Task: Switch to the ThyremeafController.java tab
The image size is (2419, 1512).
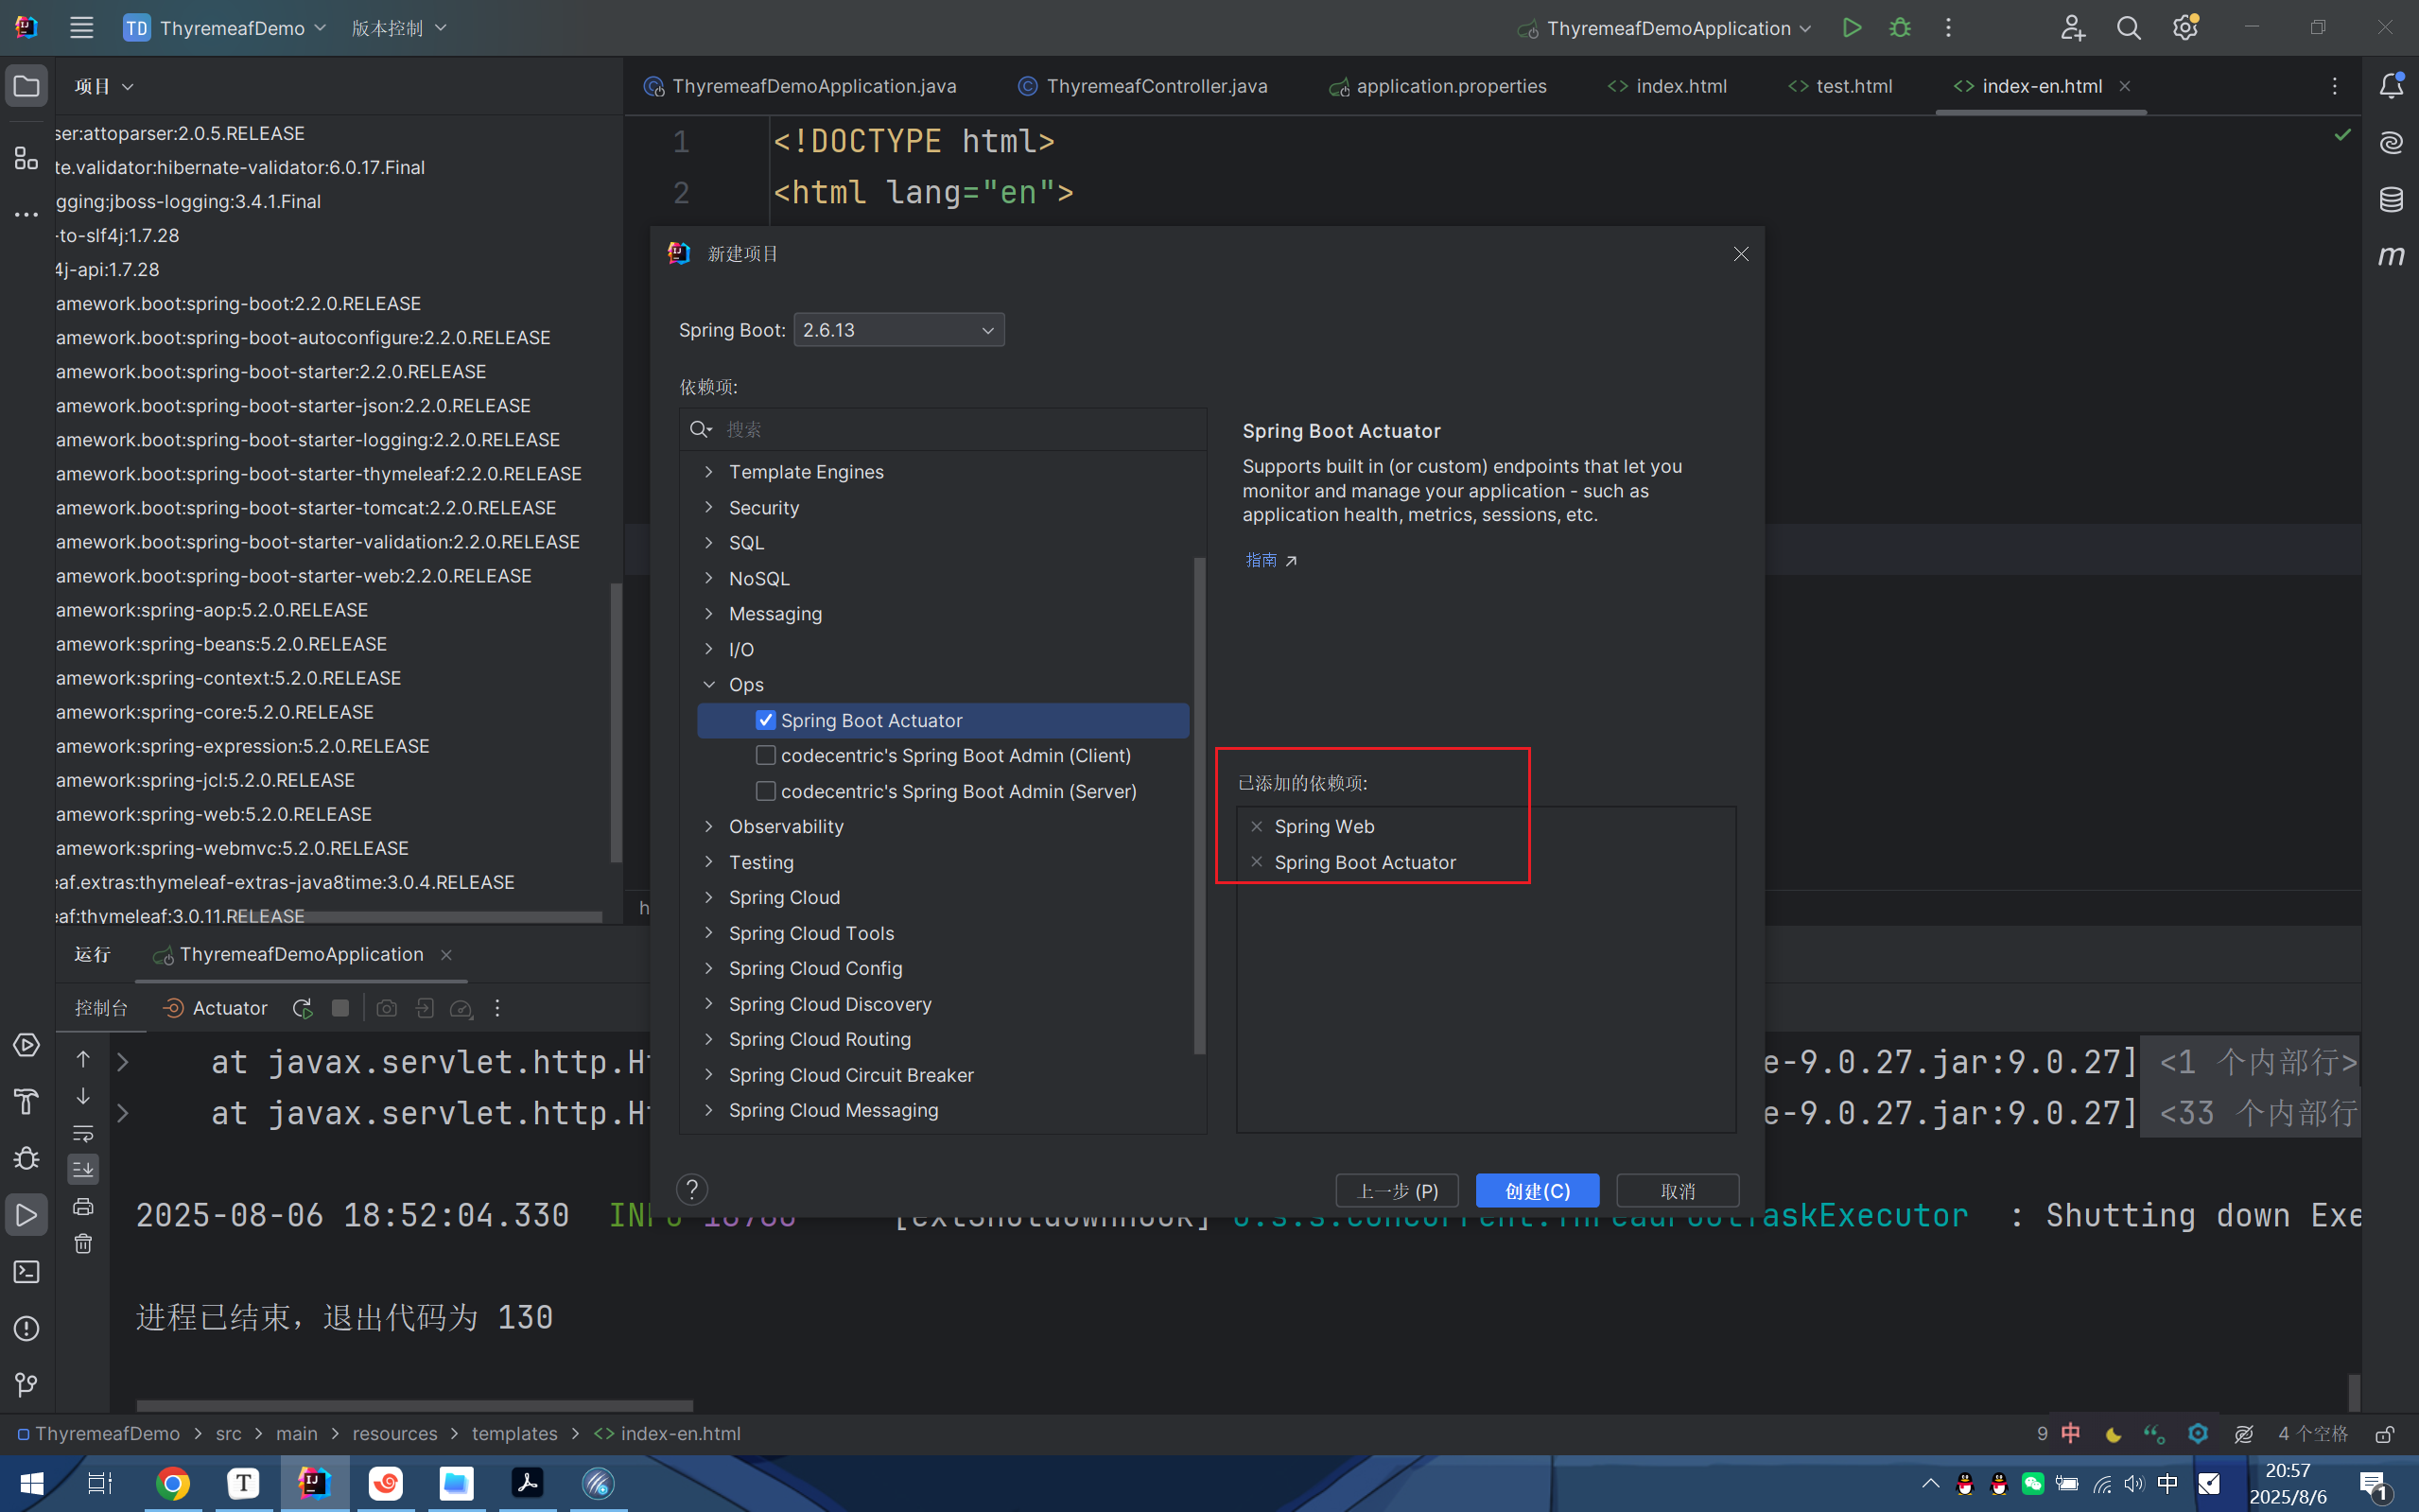Action: 1156,86
